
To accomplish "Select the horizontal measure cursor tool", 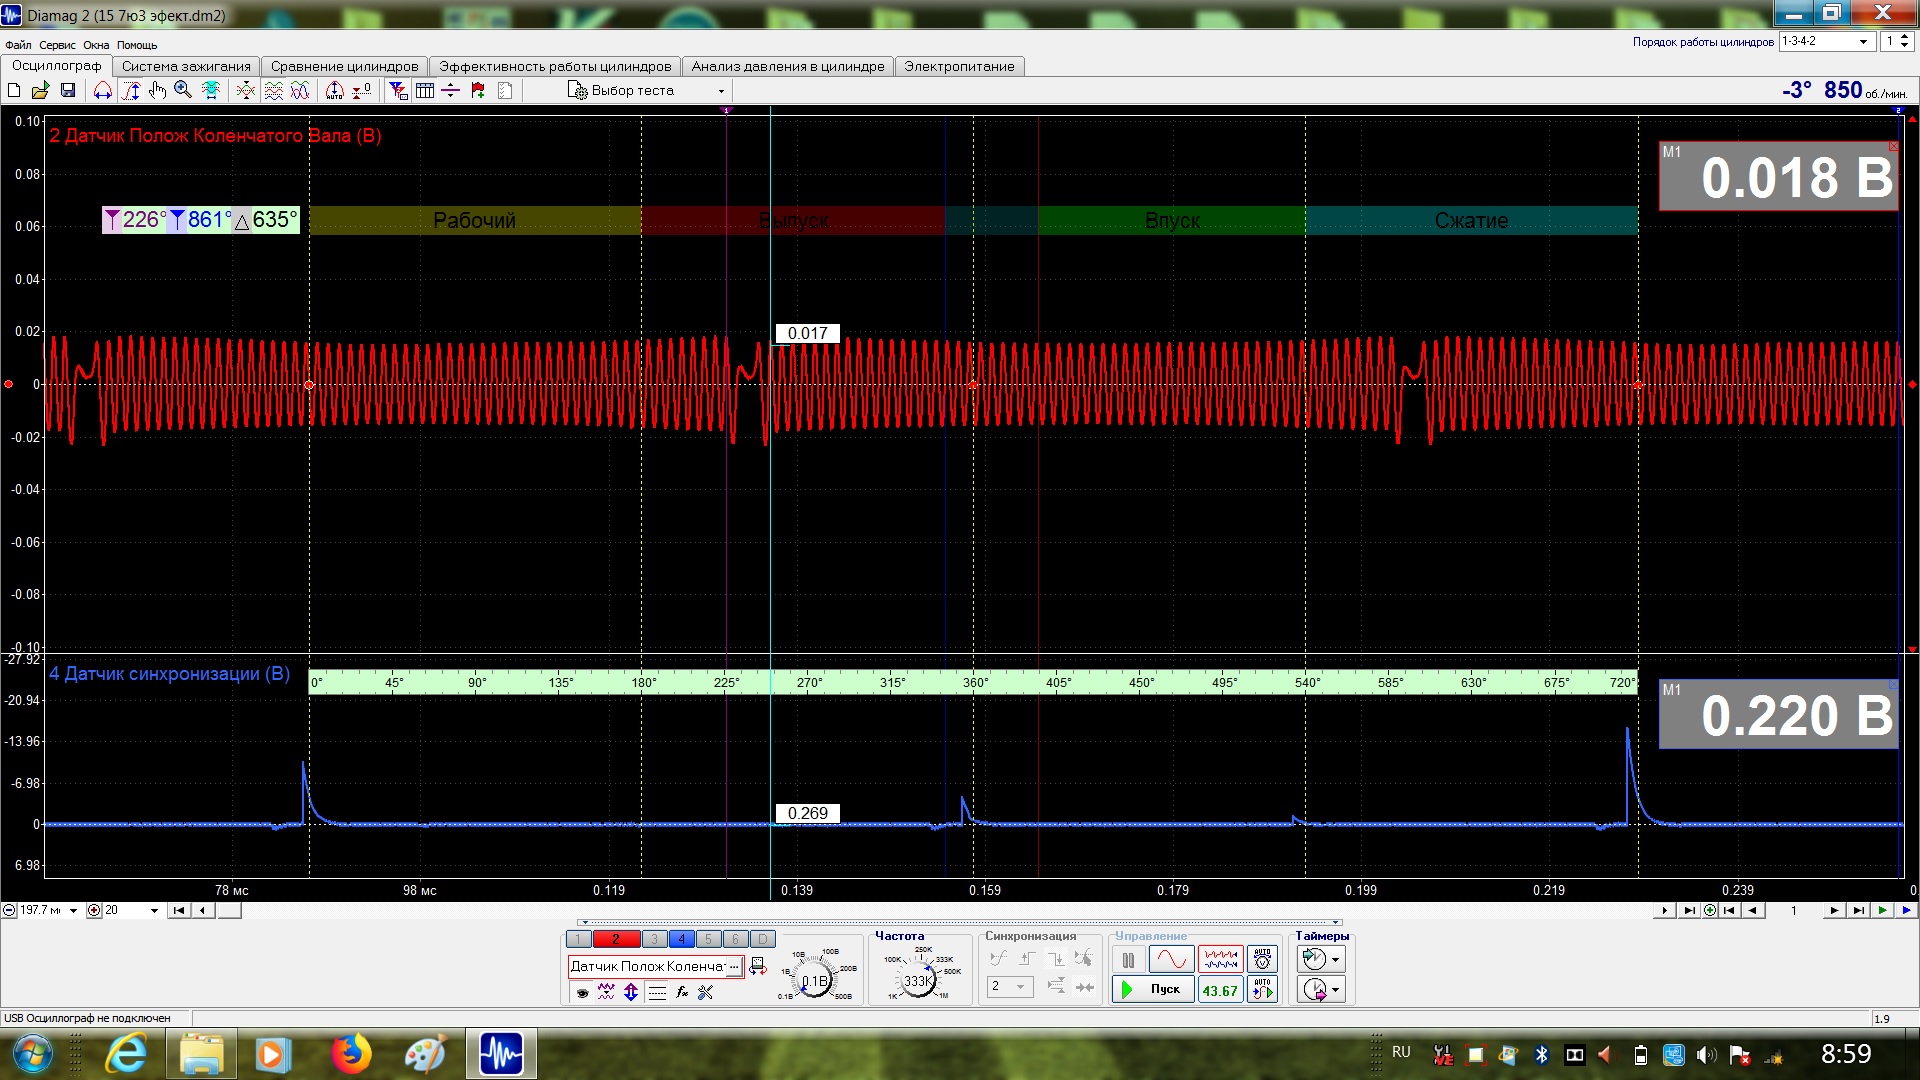I will (x=103, y=91).
